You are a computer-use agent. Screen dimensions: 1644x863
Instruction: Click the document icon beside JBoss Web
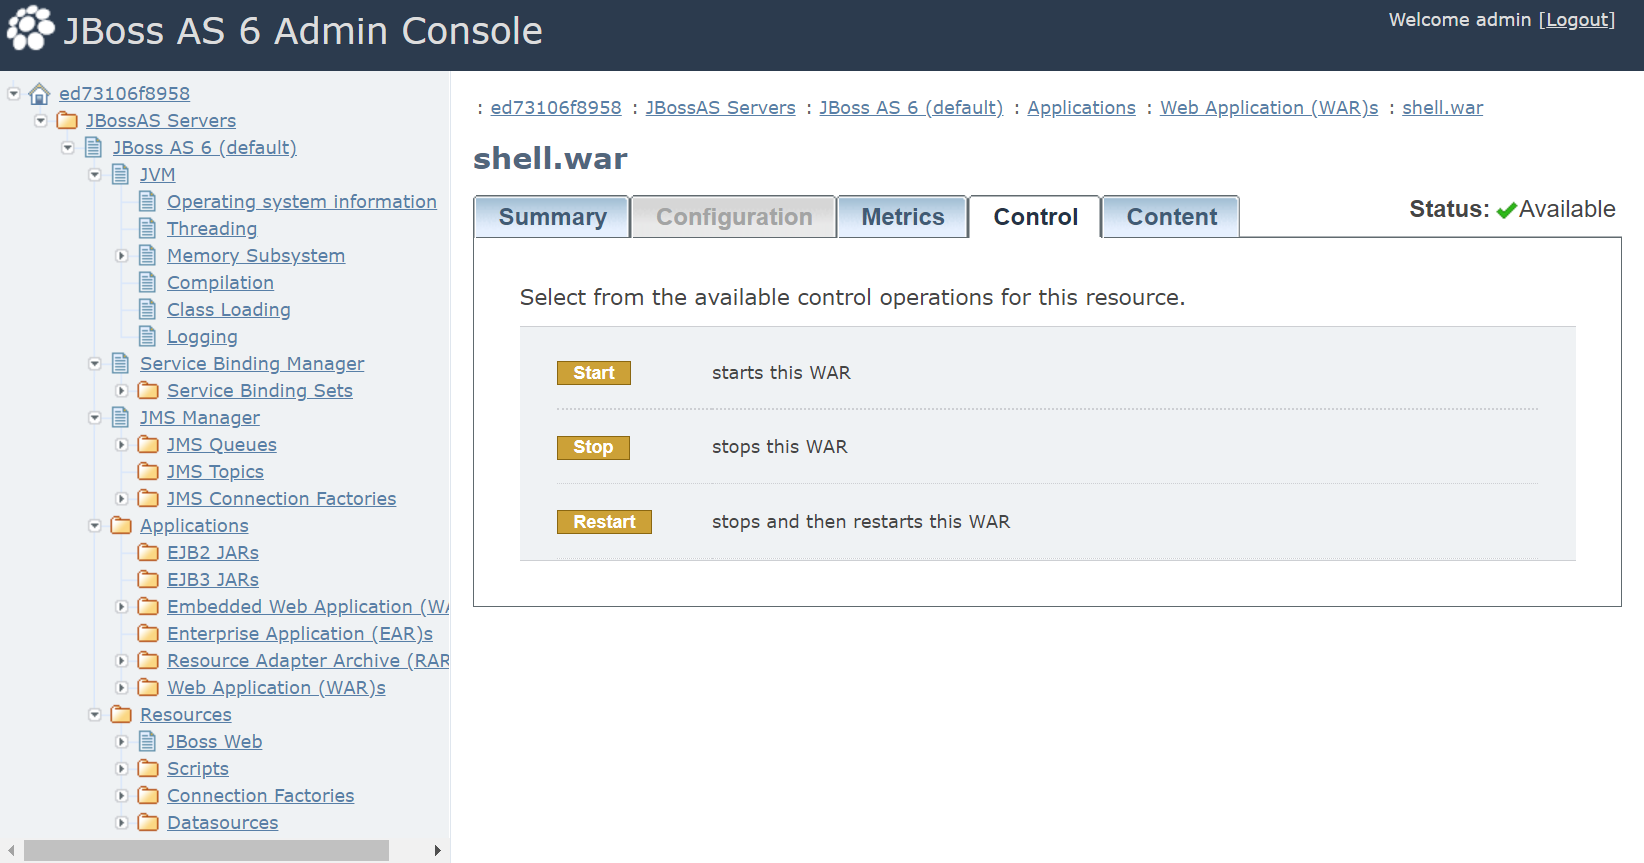pos(148,742)
